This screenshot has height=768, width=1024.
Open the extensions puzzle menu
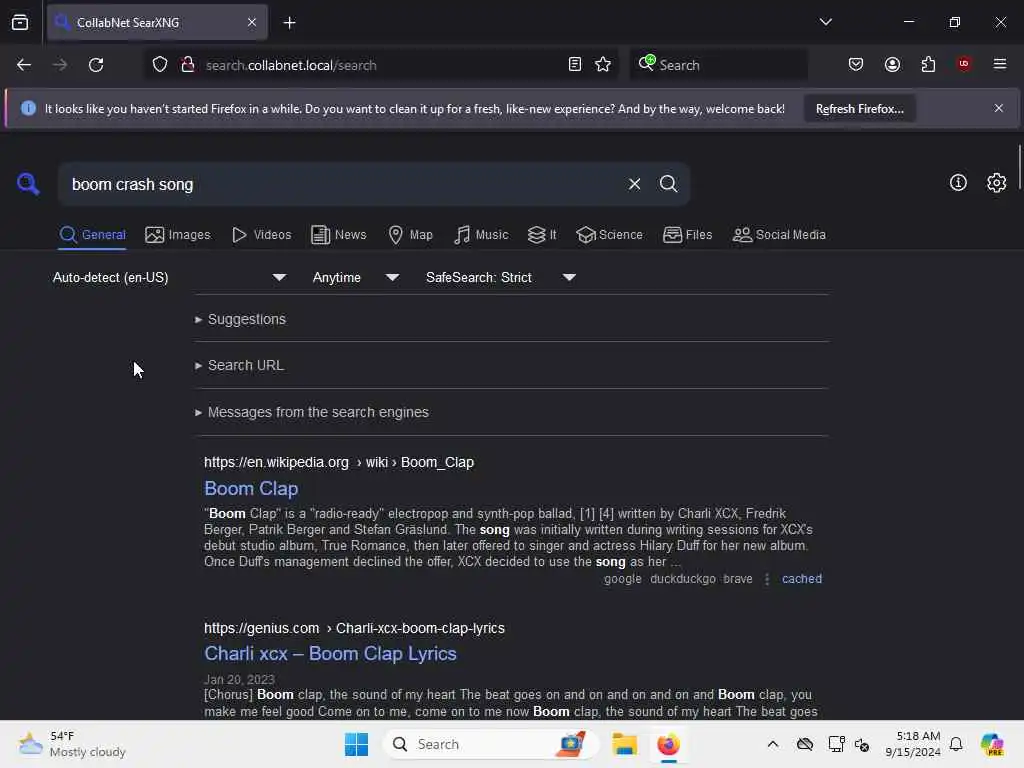(928, 64)
